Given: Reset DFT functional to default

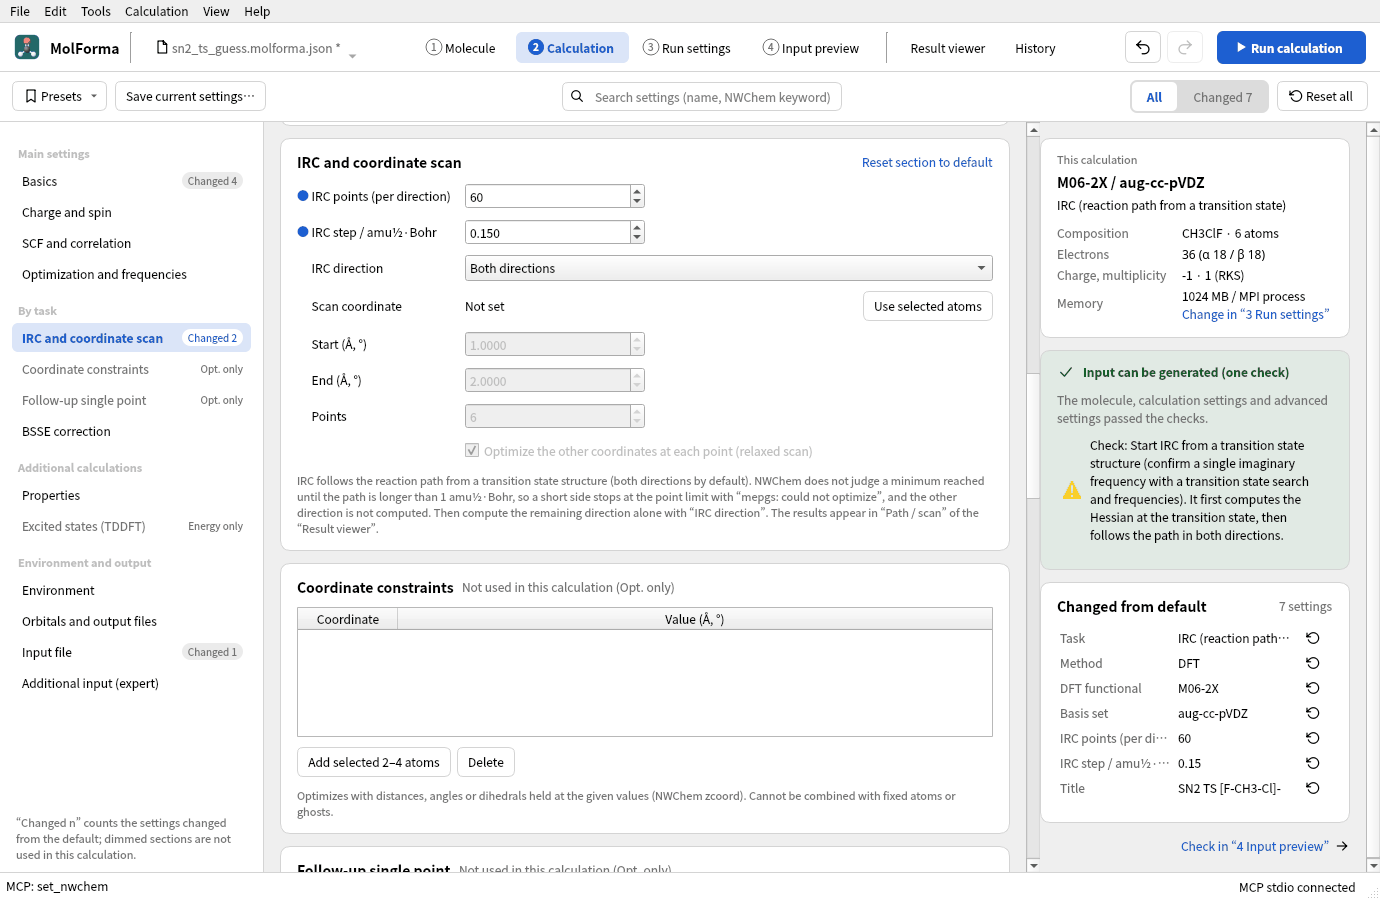Looking at the screenshot, I should [1313, 688].
